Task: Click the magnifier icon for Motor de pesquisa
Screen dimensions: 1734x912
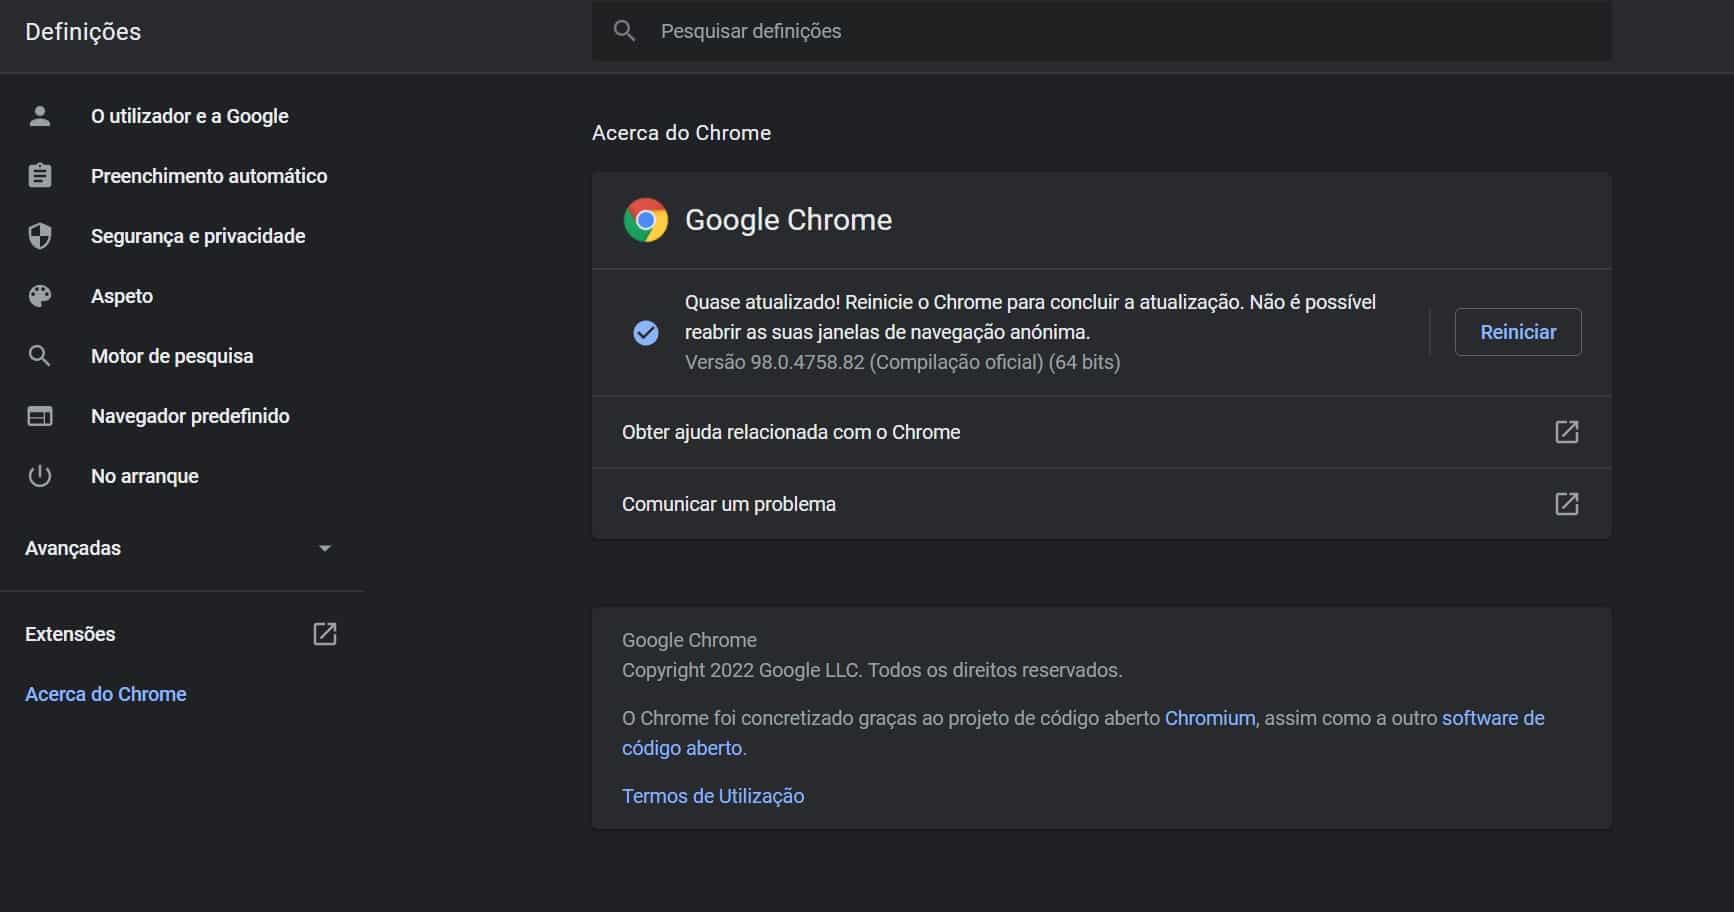Action: 40,356
